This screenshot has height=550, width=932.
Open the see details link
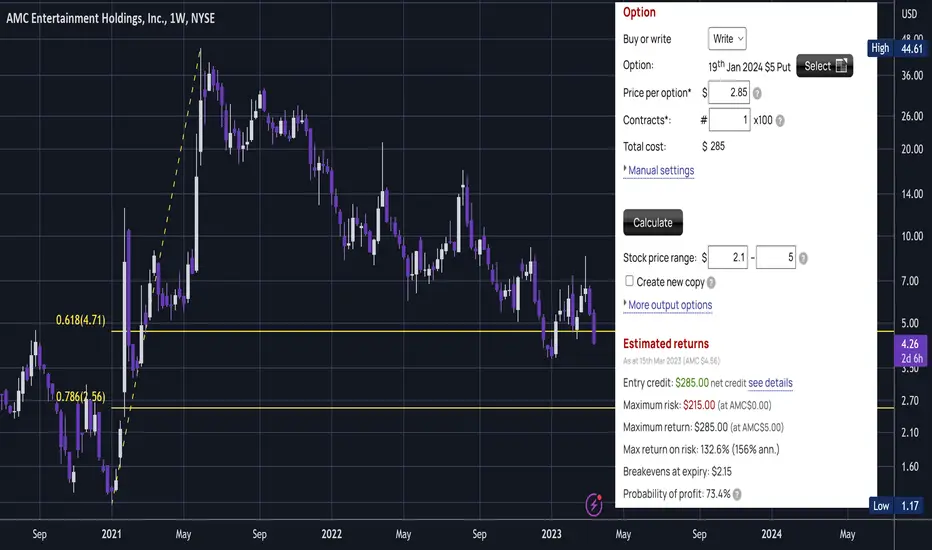(x=770, y=383)
